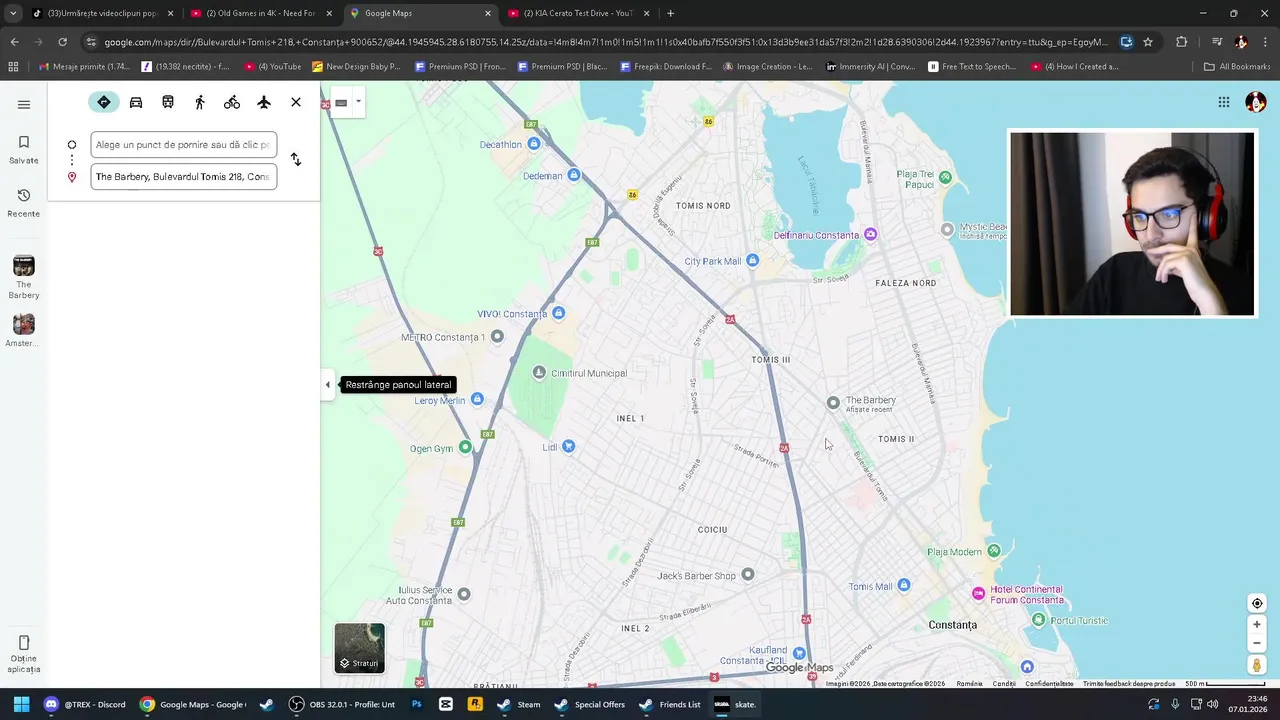Click Jack's Barber Shop map pin
The image size is (1280, 720).
747,574
